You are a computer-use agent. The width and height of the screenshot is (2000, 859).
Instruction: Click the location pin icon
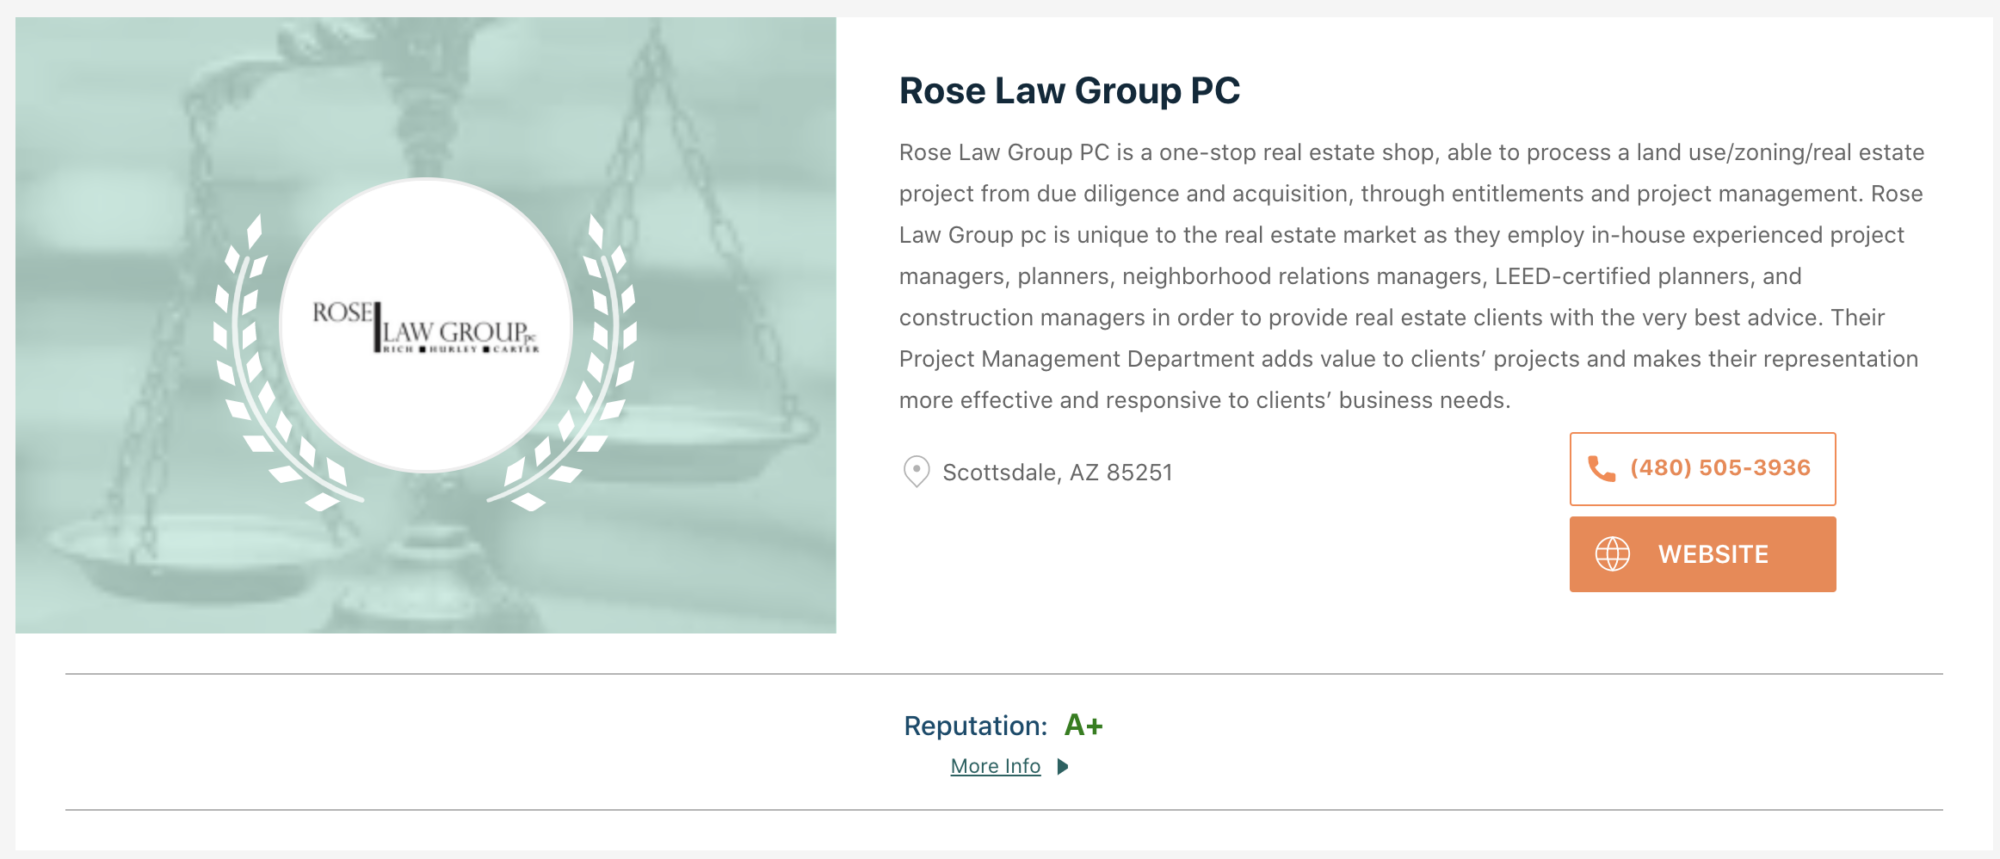click(916, 471)
